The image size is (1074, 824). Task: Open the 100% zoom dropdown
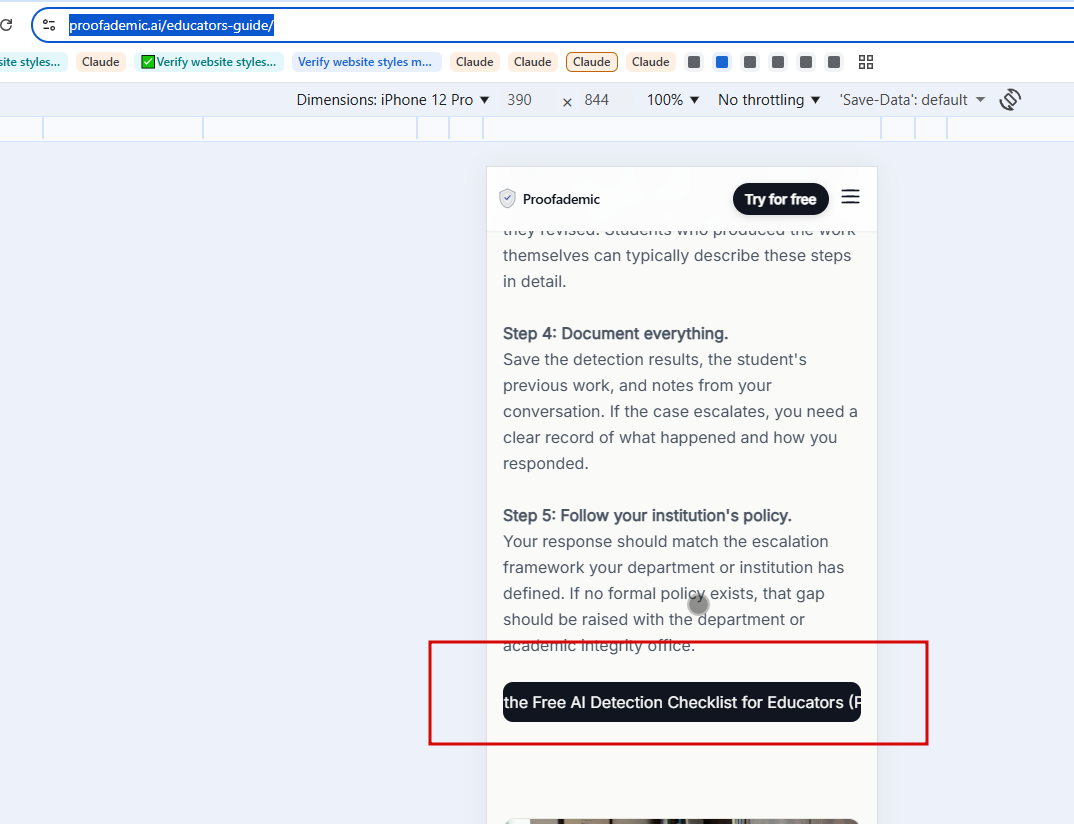[673, 100]
